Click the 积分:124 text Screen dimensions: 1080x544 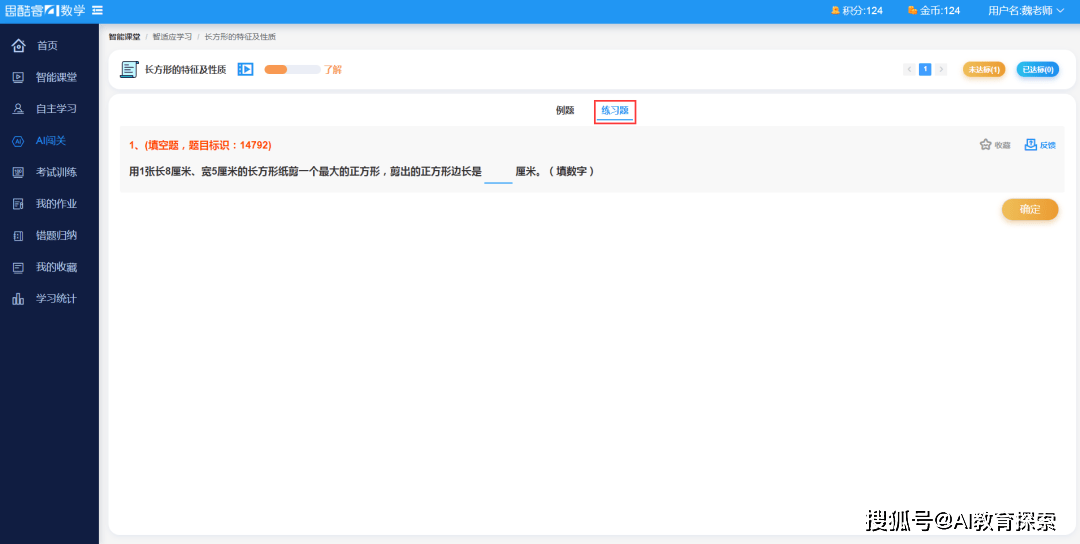[862, 10]
